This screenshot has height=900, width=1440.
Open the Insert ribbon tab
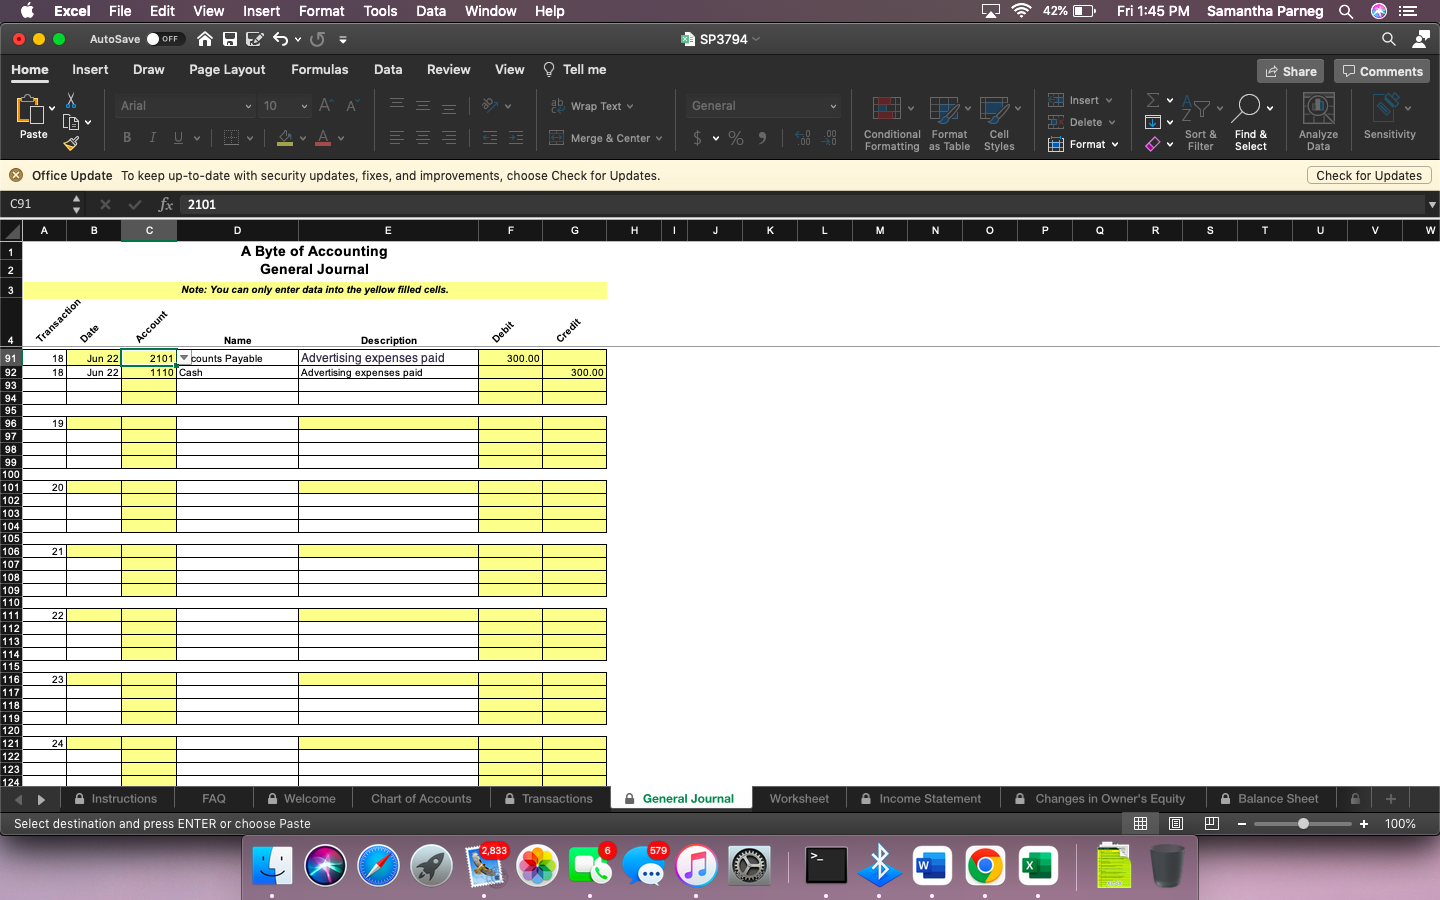click(90, 70)
